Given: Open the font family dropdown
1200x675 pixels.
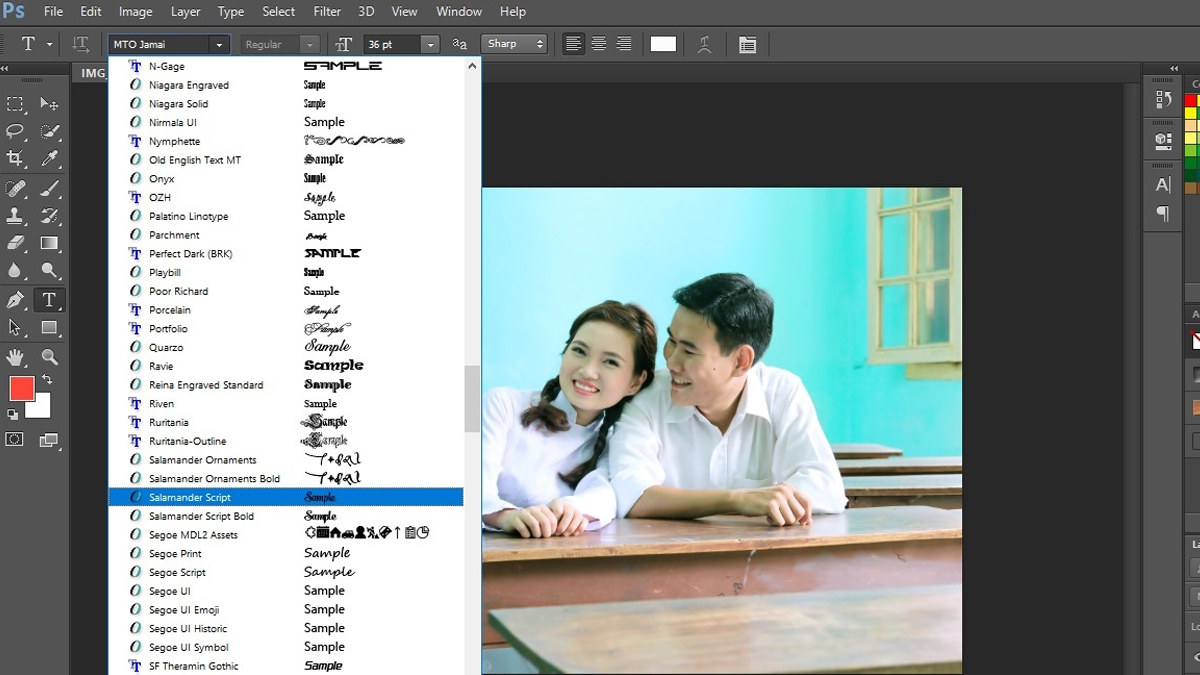Looking at the screenshot, I should (220, 44).
